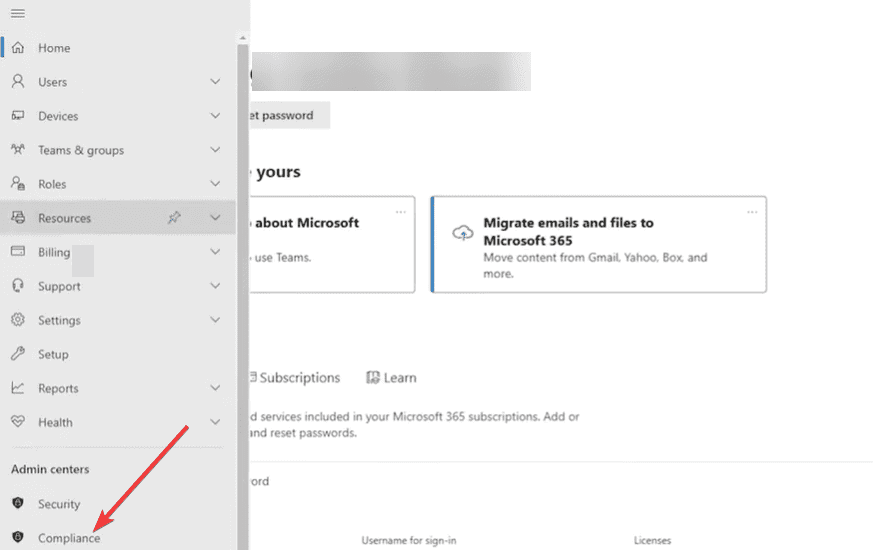Expand the Support menu chevron

coord(215,286)
